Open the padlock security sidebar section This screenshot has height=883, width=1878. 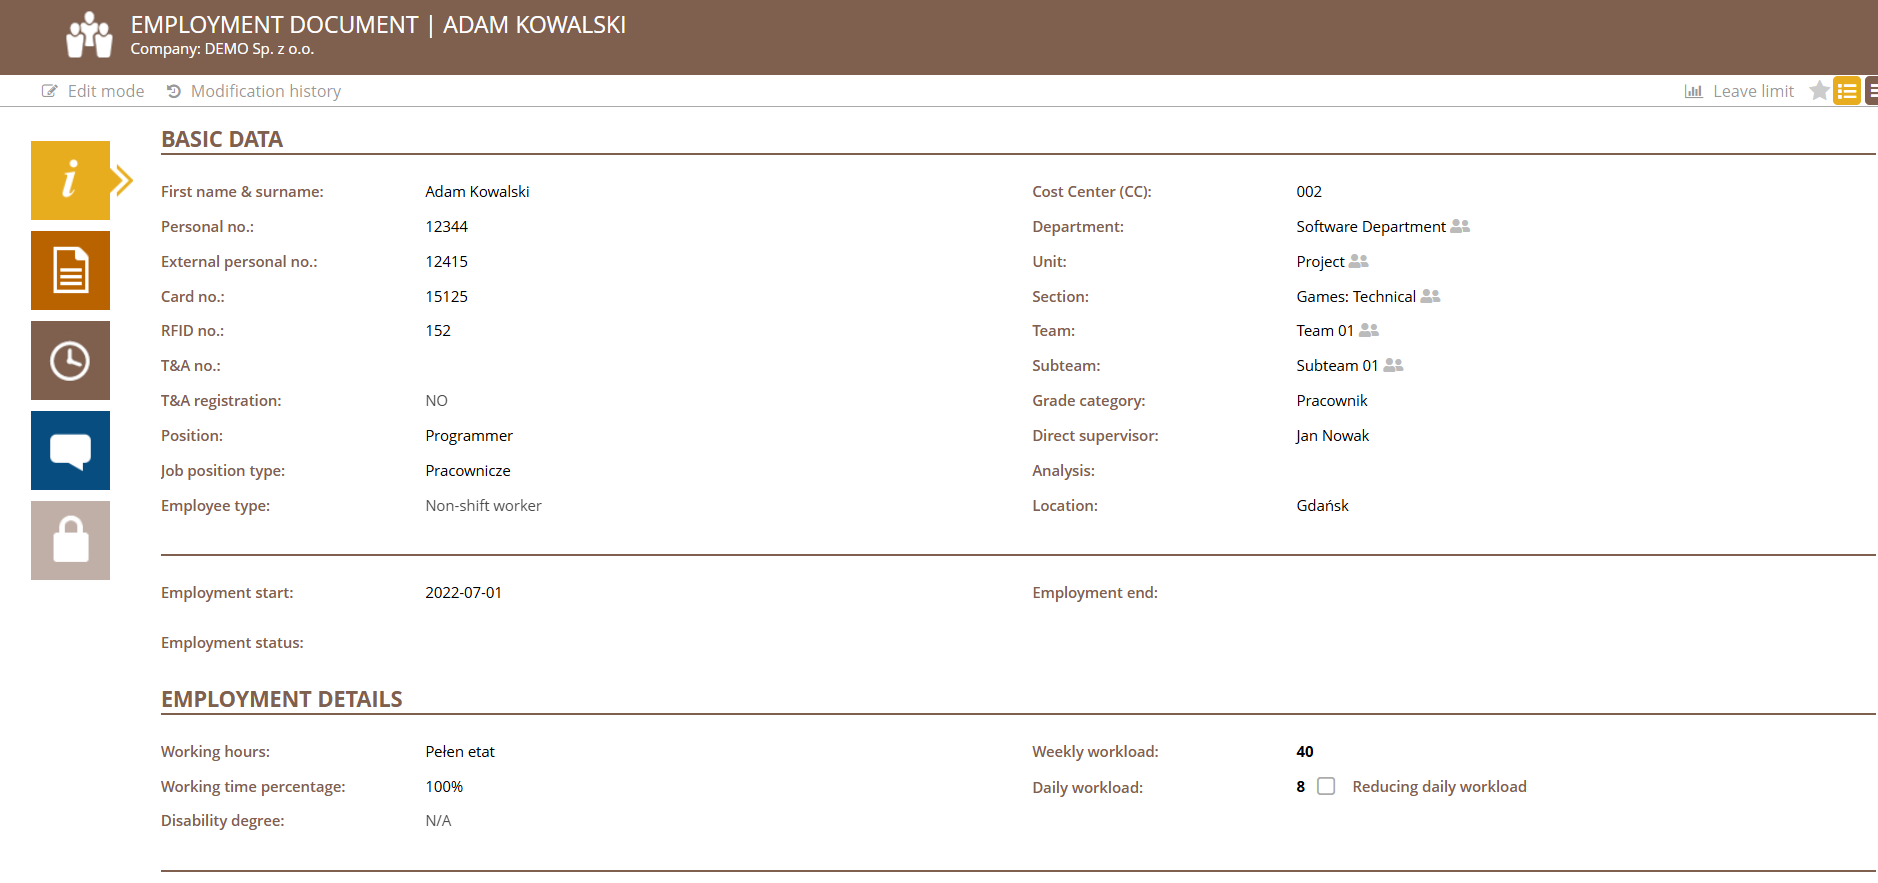[70, 540]
